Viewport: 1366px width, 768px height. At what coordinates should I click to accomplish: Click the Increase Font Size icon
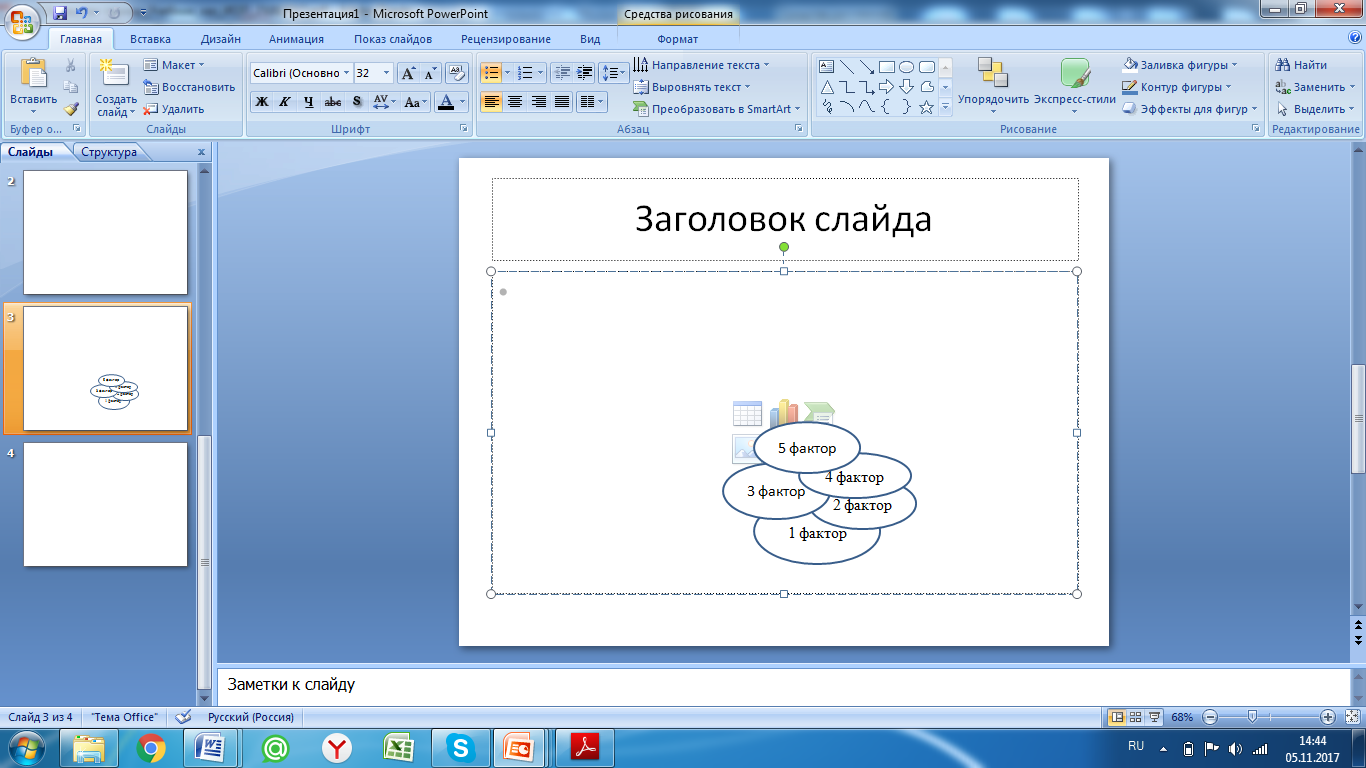[x=408, y=73]
